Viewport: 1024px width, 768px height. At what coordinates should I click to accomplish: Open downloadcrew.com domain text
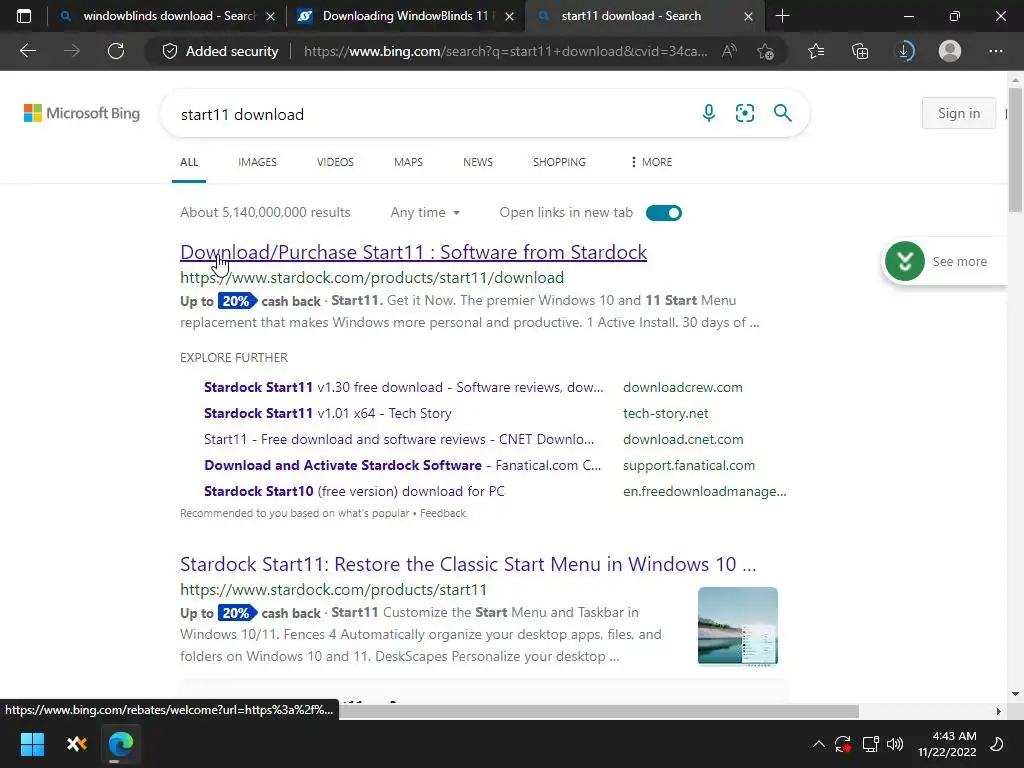[682, 387]
